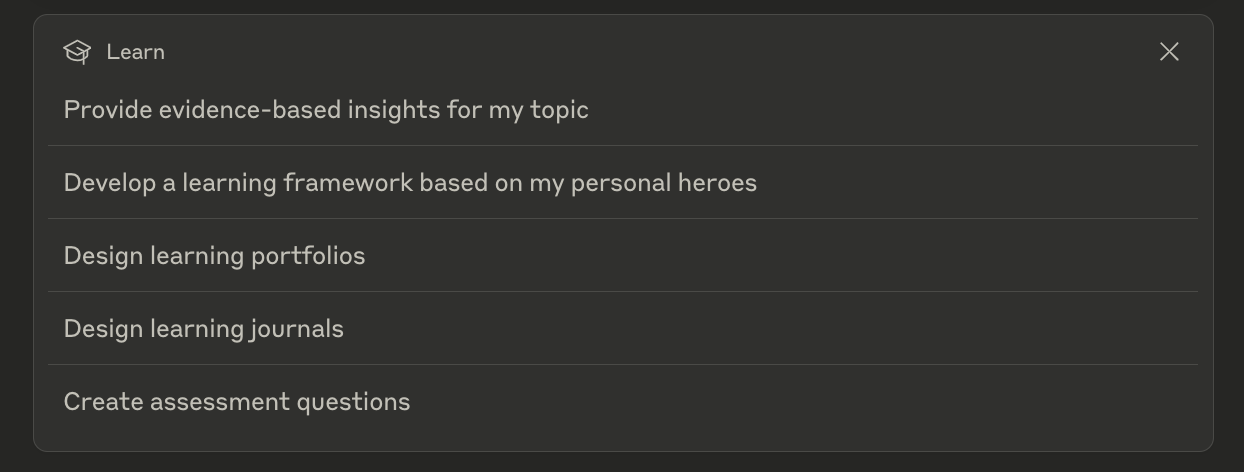Choose Create assessment questions option
Viewport: 1244px width, 472px height.
pos(622,402)
